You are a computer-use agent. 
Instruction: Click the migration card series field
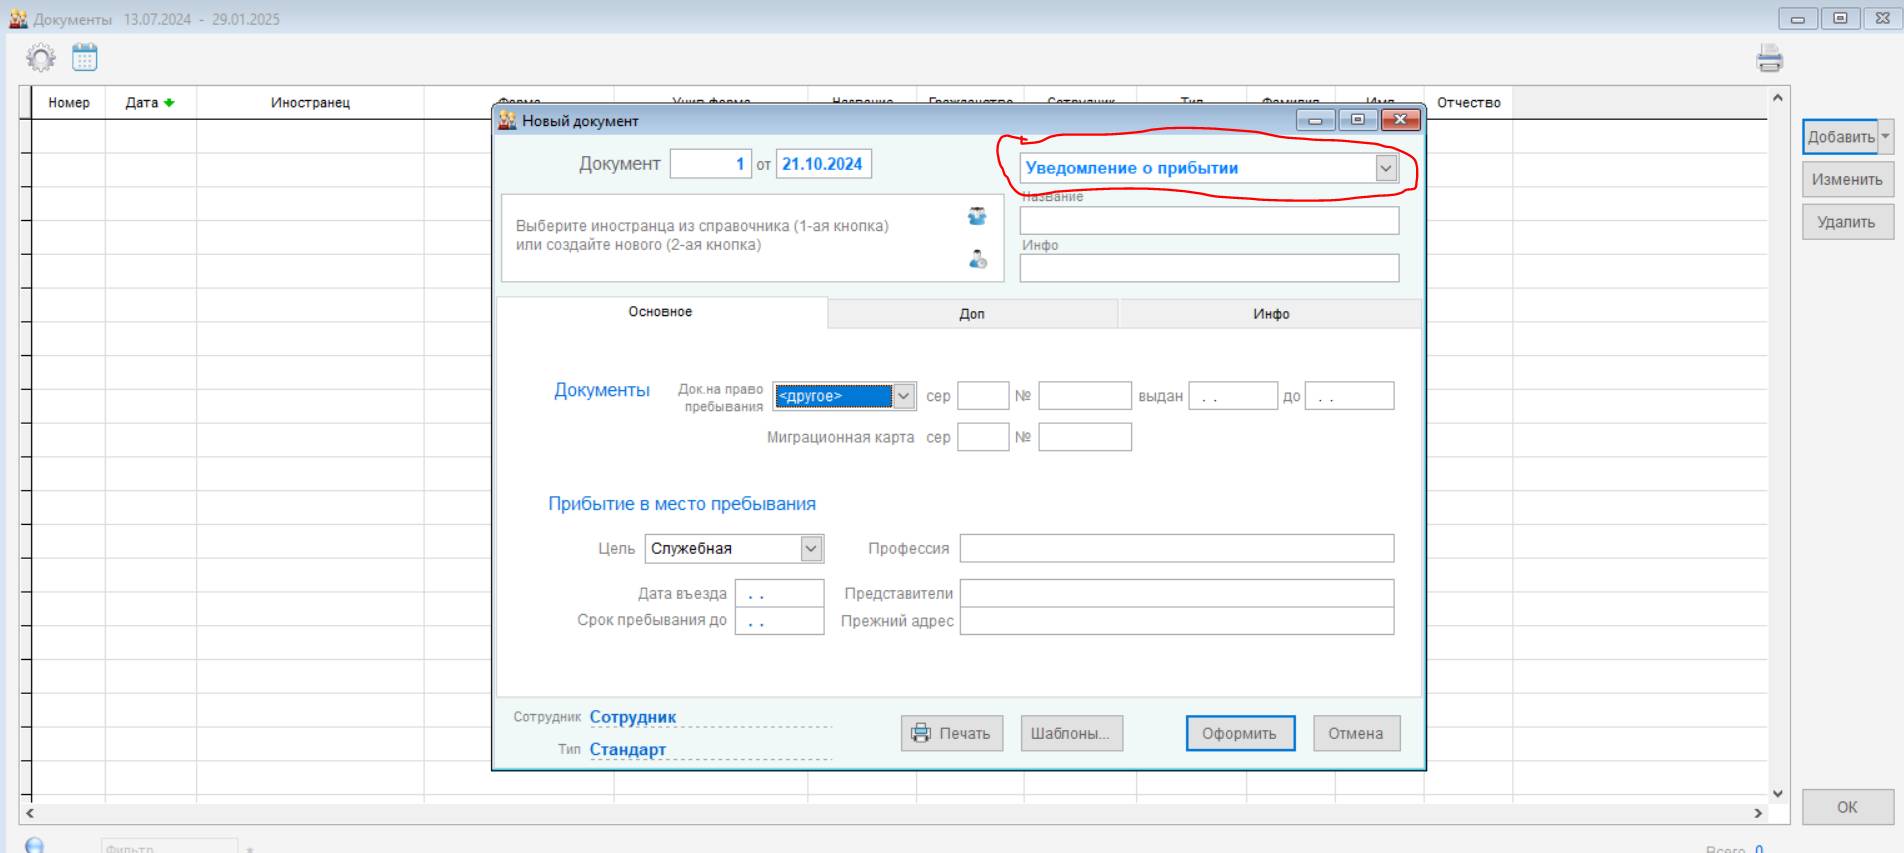983,437
